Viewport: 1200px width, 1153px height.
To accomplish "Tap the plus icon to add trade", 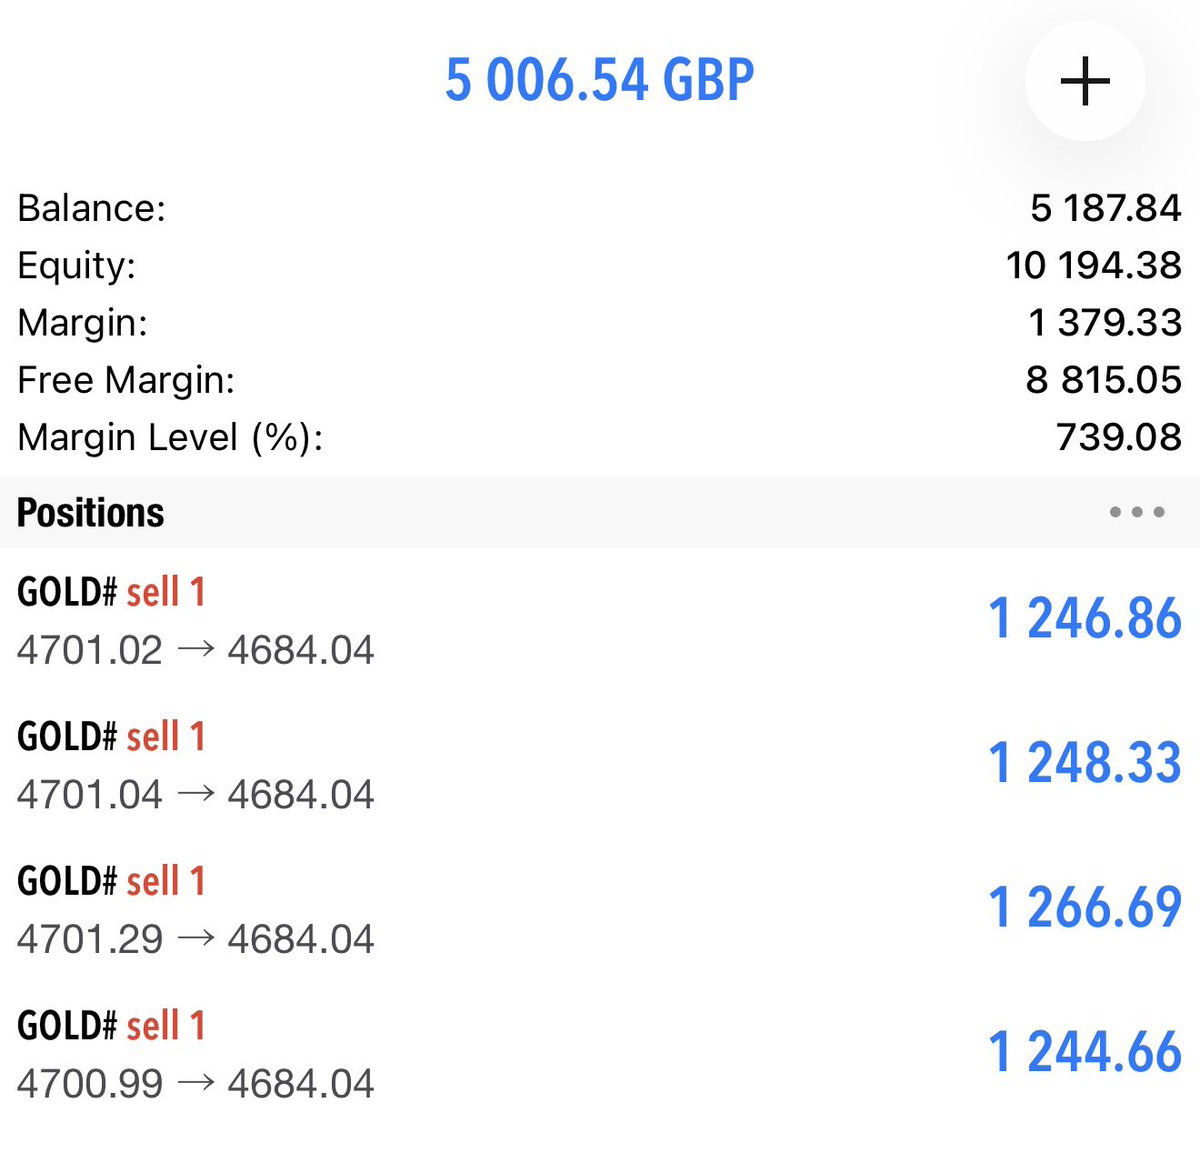I will 1085,81.
